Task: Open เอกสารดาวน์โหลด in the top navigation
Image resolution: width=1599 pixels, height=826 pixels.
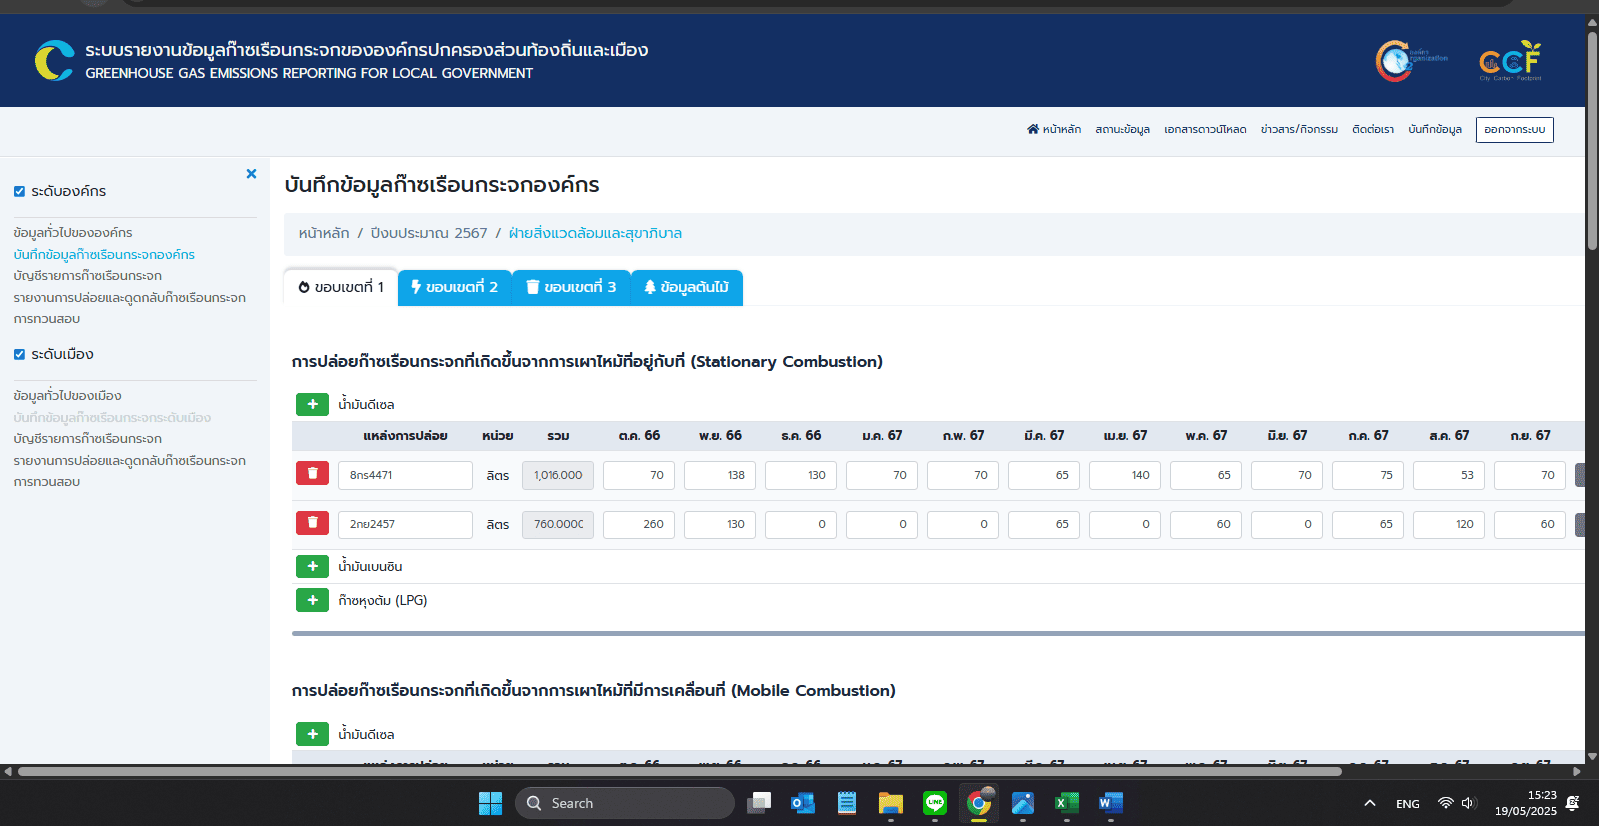Action: coord(1205,130)
